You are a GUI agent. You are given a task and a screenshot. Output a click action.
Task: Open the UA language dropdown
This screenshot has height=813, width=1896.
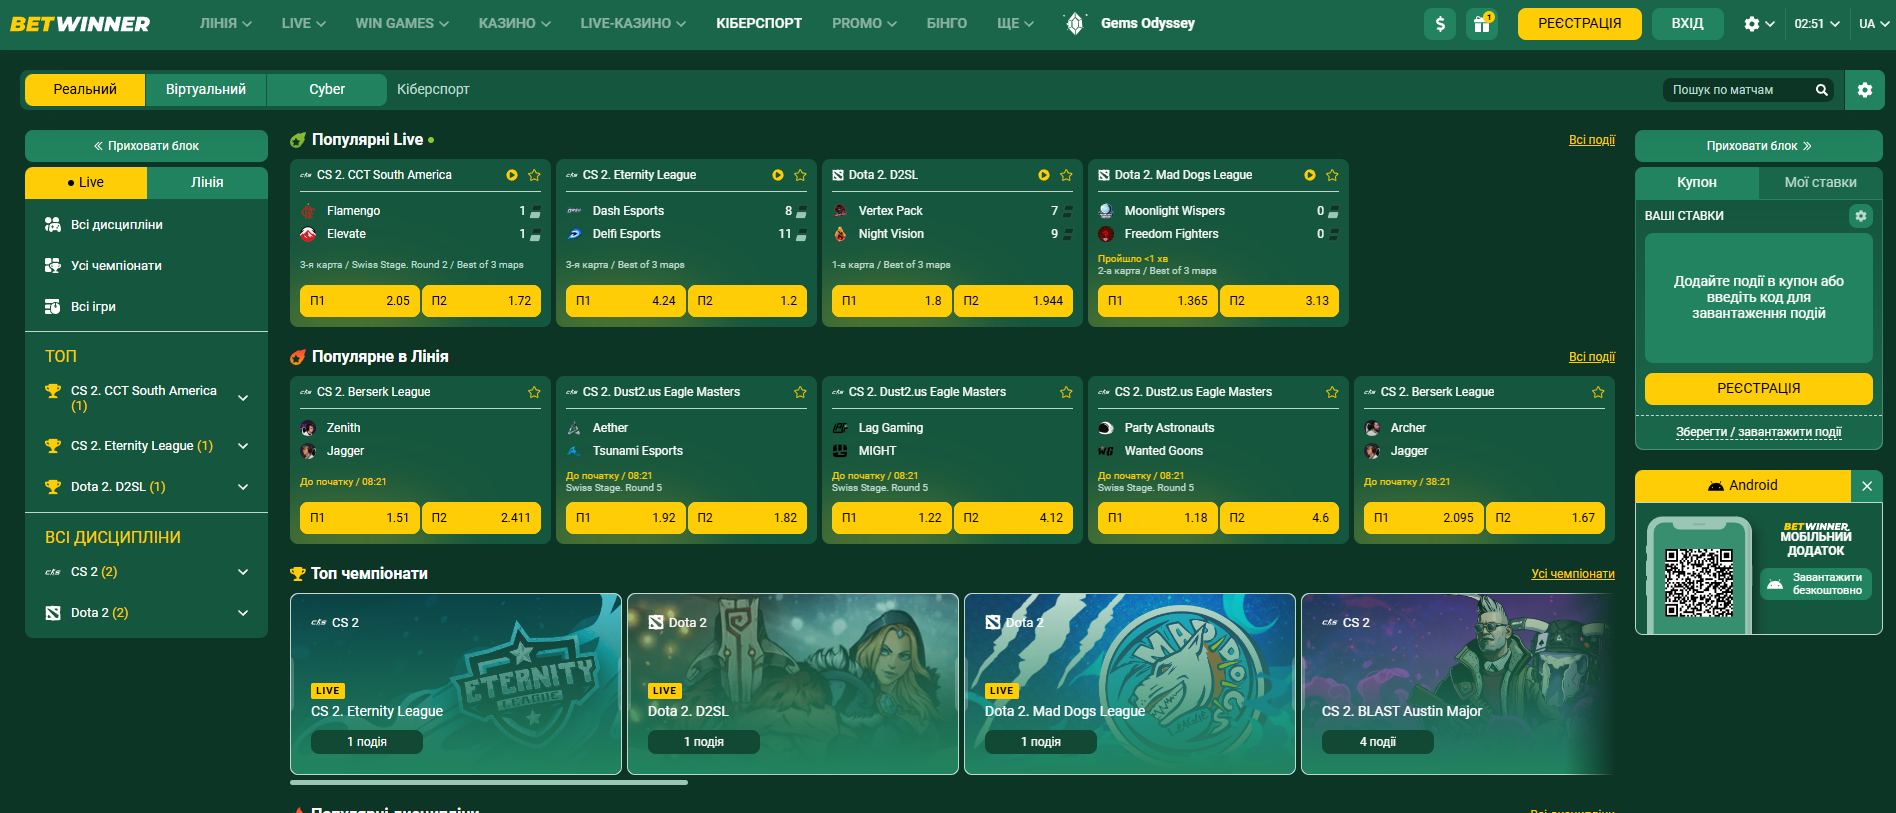tap(1873, 24)
